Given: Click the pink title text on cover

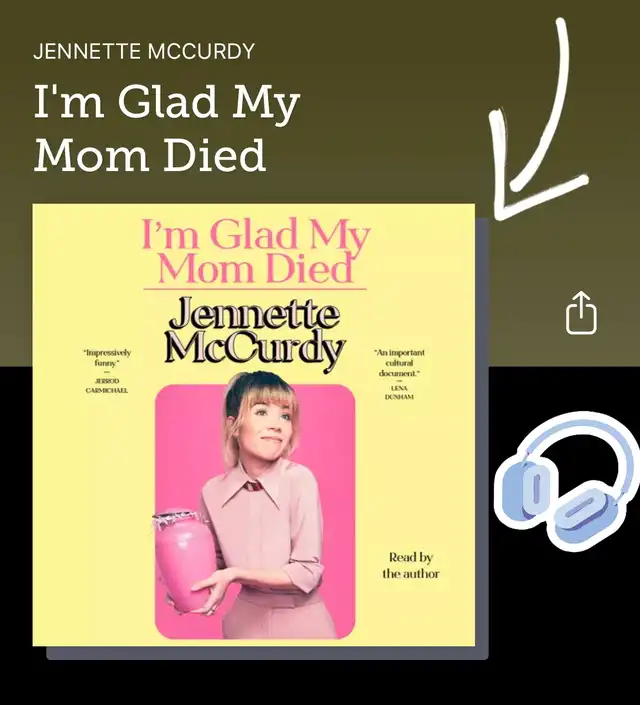Looking at the screenshot, I should pos(255,250).
